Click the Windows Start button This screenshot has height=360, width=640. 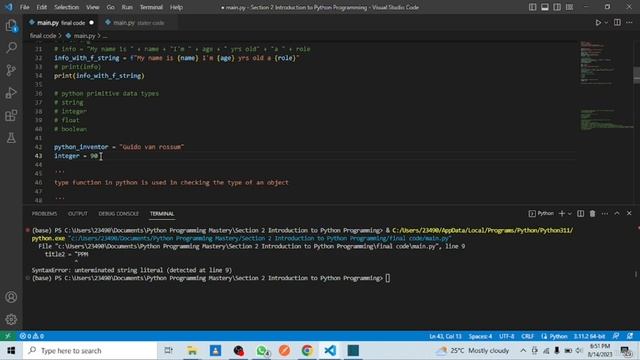[11, 351]
